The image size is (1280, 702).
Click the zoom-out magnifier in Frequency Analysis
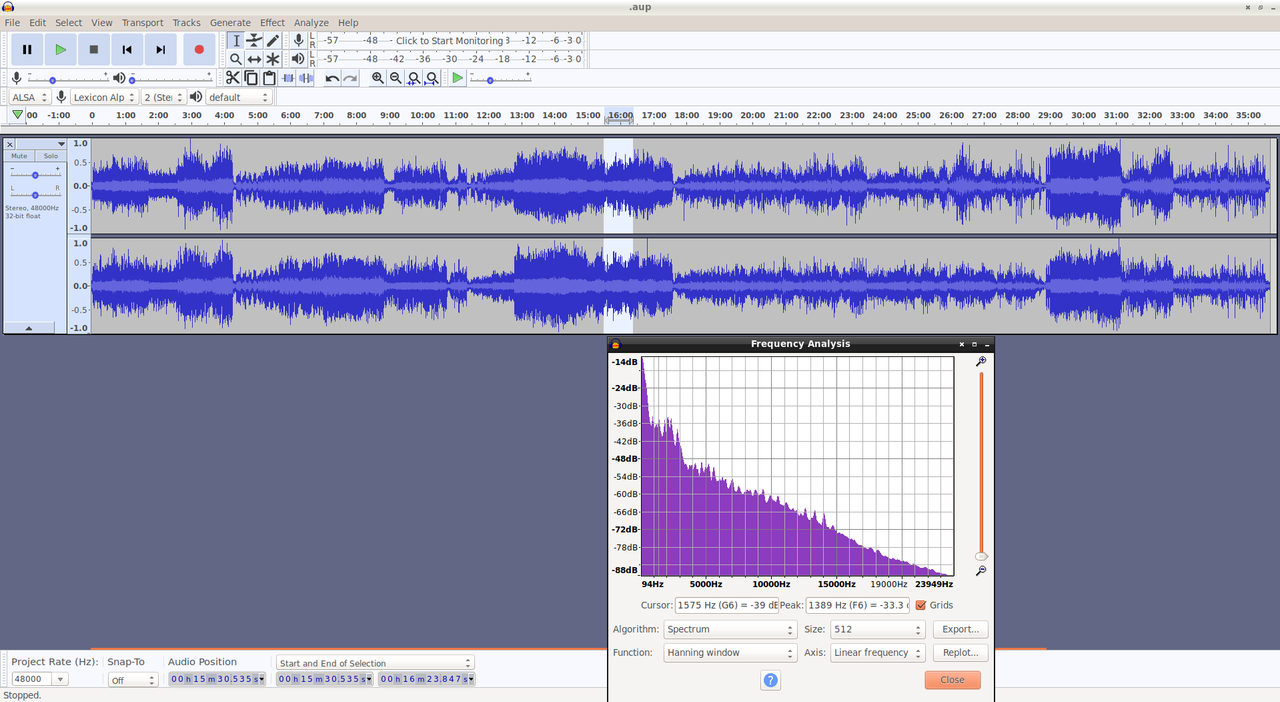pyautogui.click(x=981, y=571)
